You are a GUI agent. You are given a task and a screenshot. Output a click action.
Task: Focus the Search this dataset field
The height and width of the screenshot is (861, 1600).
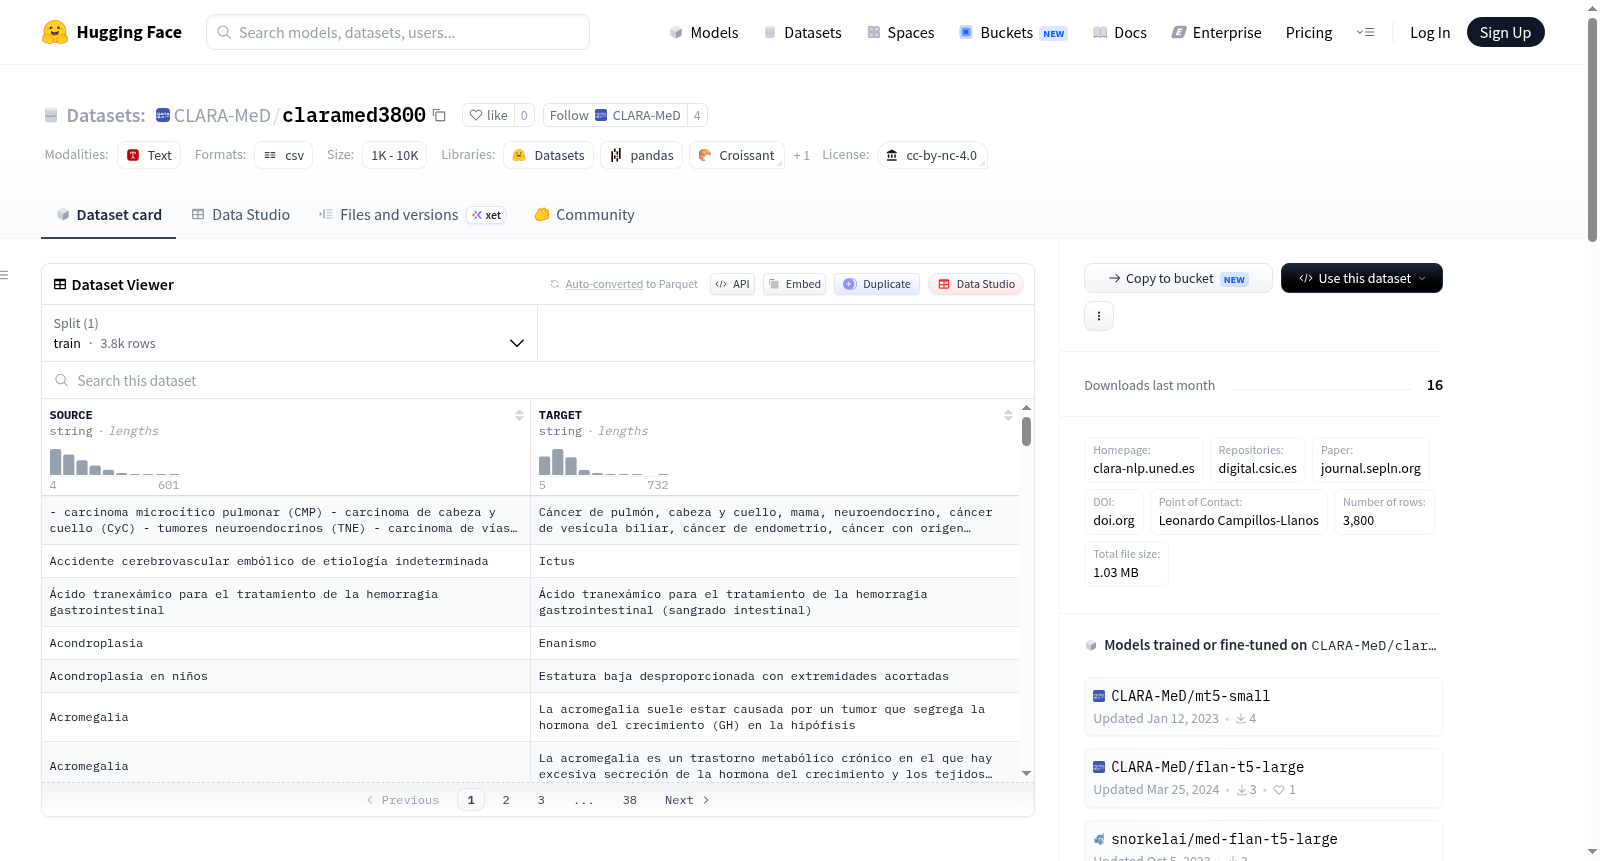point(538,380)
